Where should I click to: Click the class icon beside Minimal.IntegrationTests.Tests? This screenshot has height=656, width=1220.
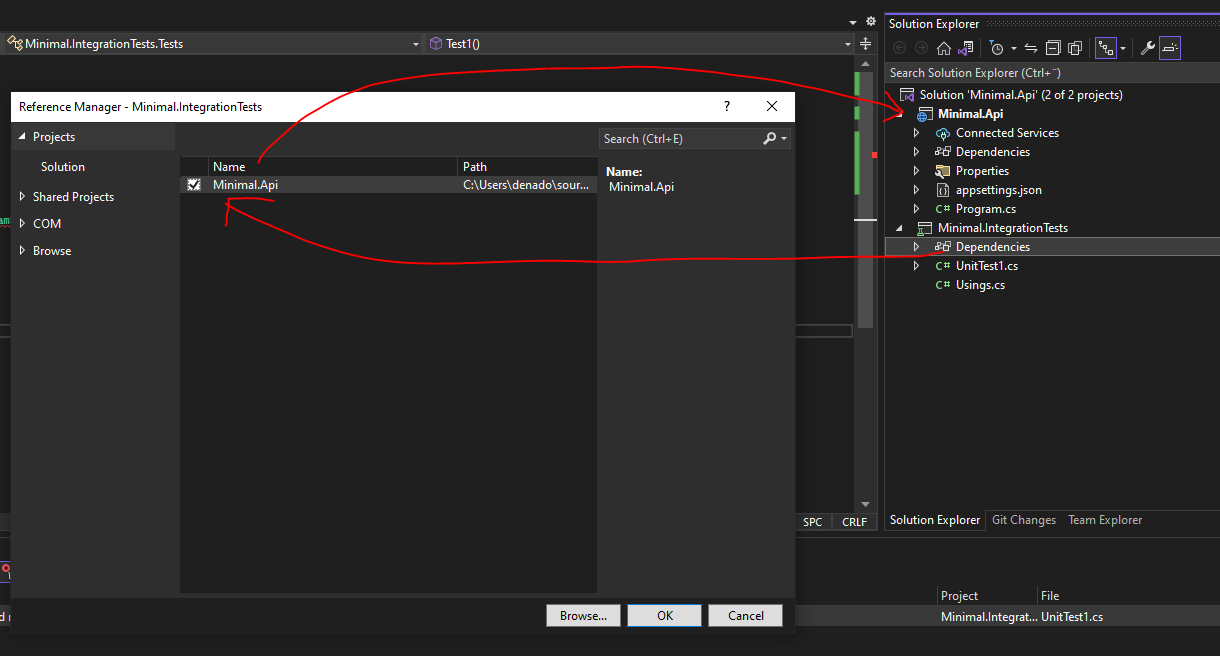click(x=15, y=44)
